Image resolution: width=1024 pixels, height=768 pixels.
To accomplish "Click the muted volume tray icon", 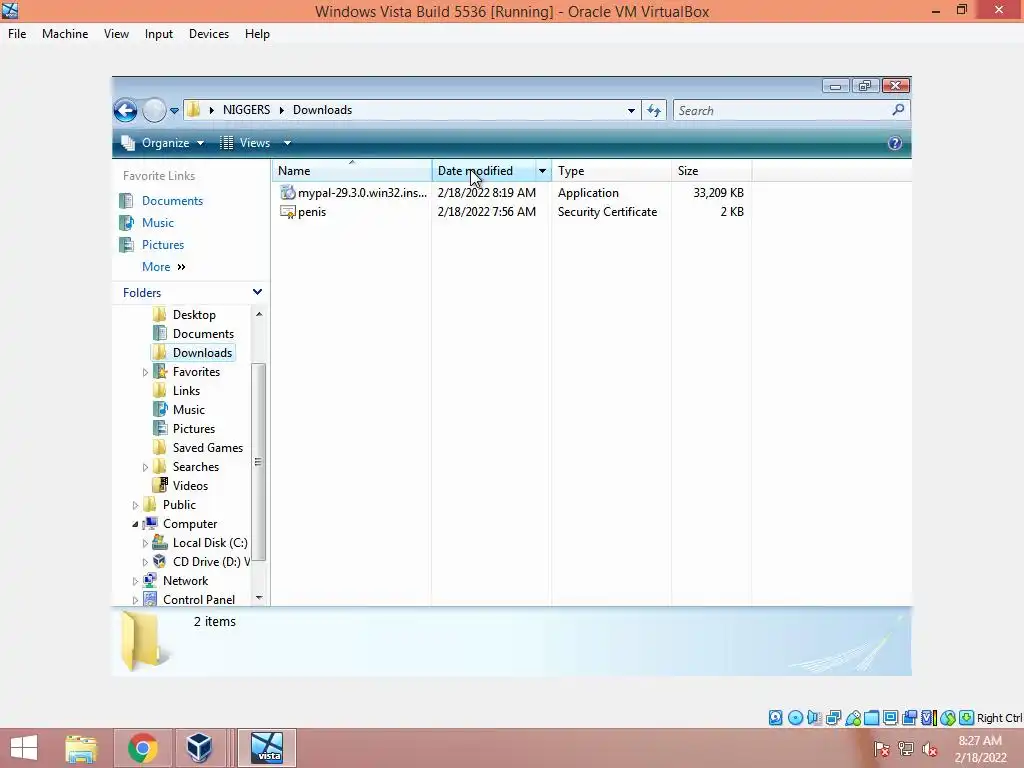I will (929, 748).
